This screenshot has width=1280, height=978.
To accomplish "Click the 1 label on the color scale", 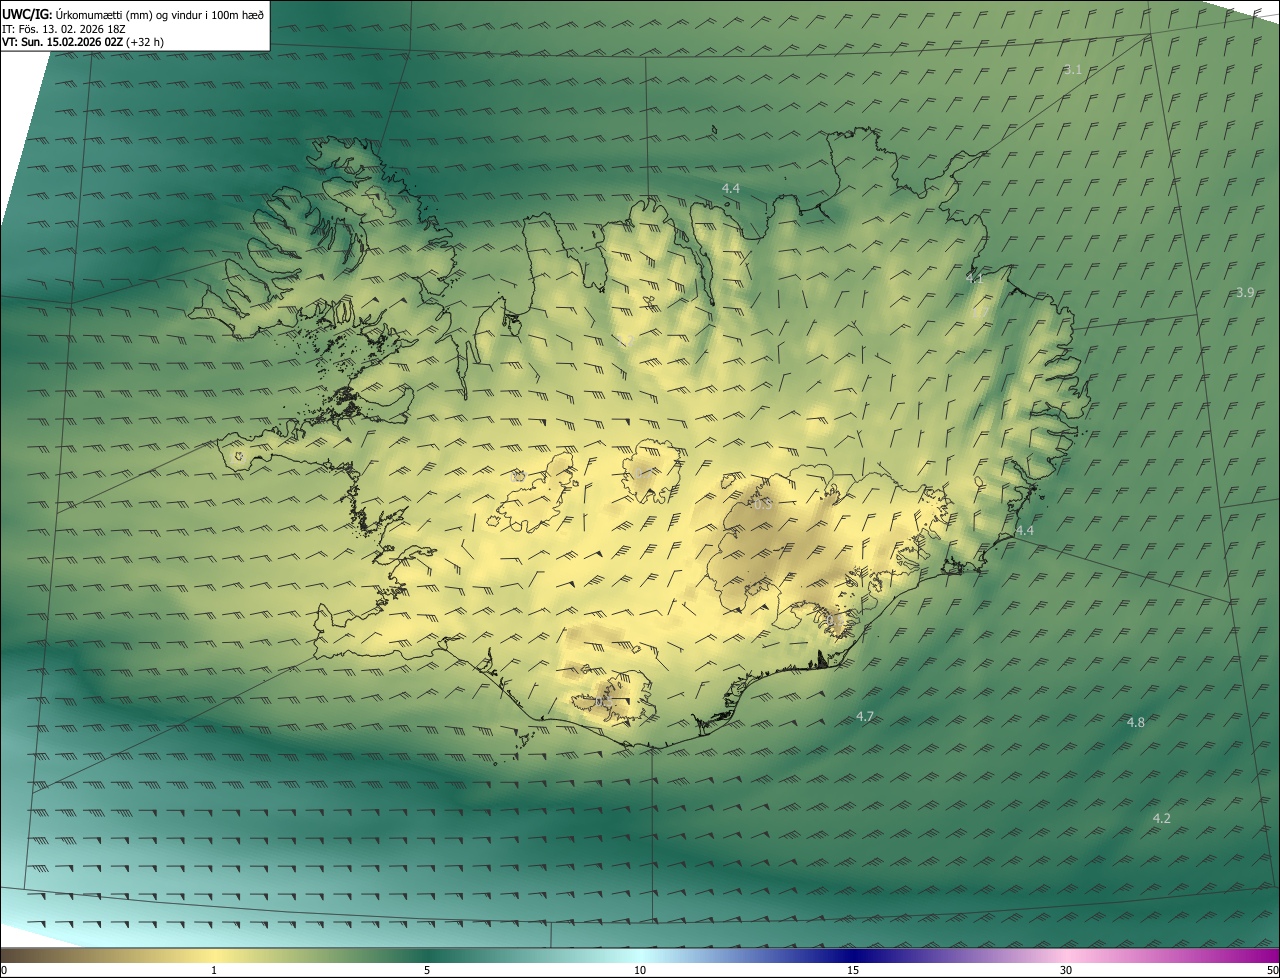I will click(x=214, y=970).
